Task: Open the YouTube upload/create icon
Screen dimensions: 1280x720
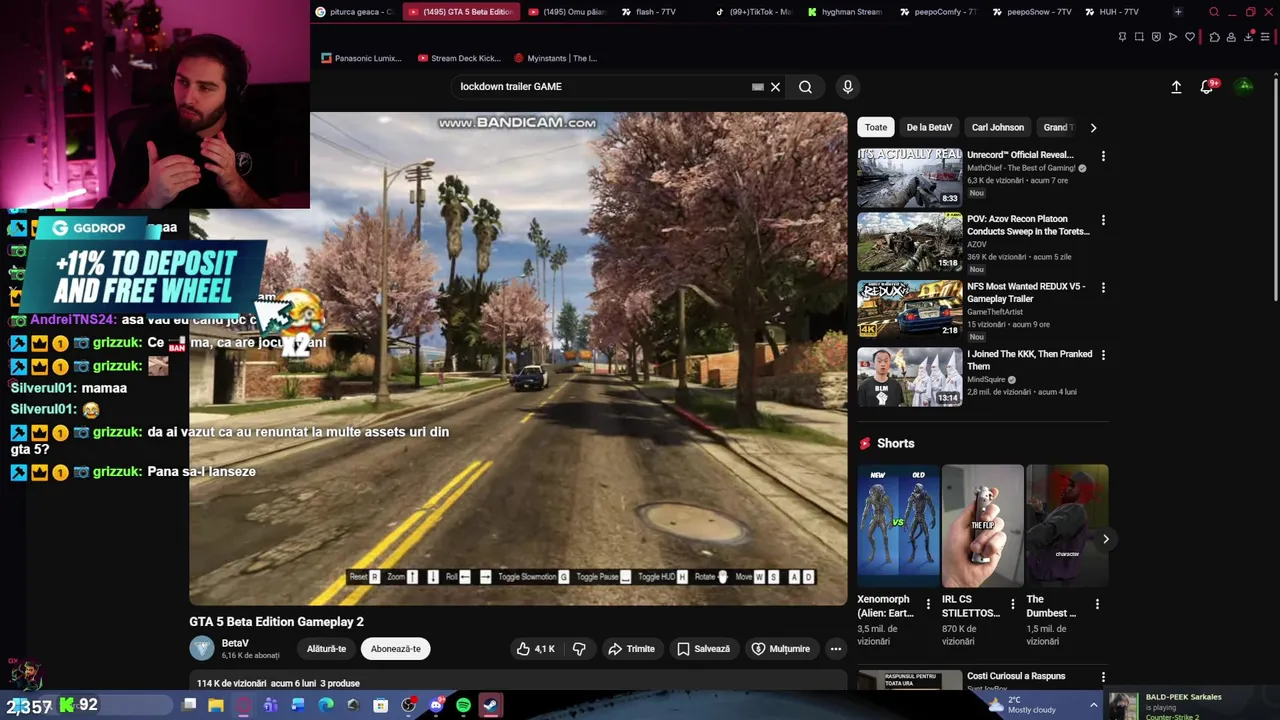Action: (1176, 87)
